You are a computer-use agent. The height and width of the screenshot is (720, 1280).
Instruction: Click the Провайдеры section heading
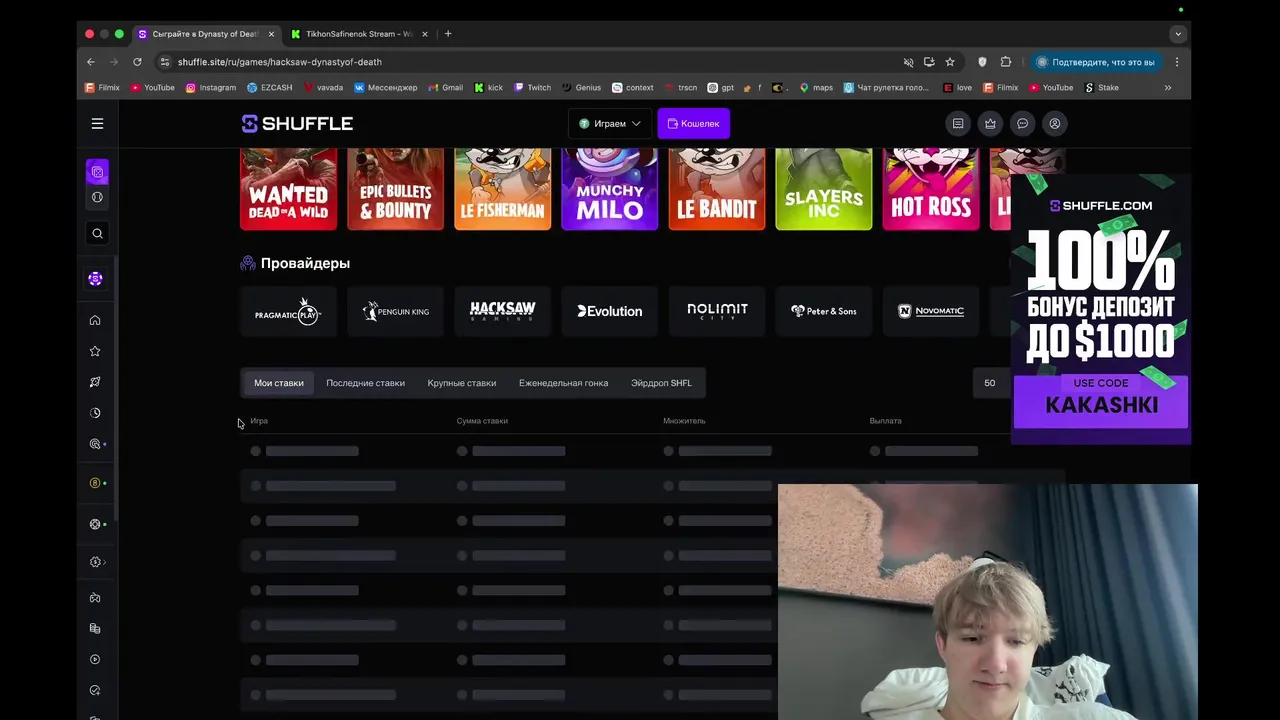[x=305, y=264]
